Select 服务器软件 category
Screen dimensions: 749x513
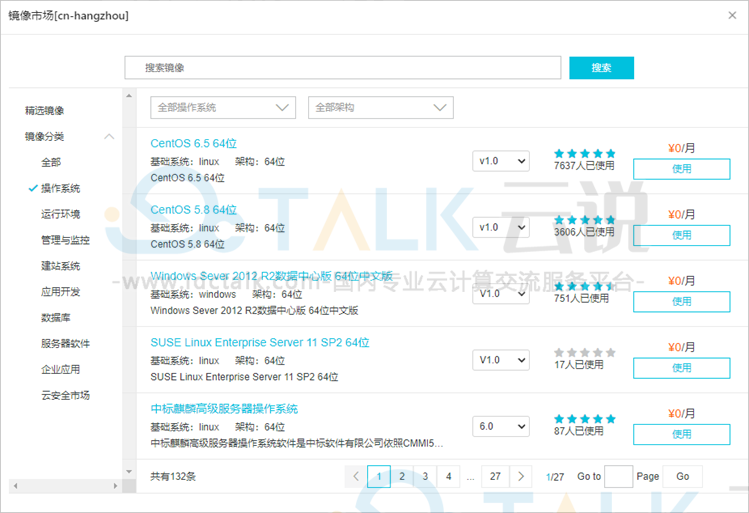point(65,343)
